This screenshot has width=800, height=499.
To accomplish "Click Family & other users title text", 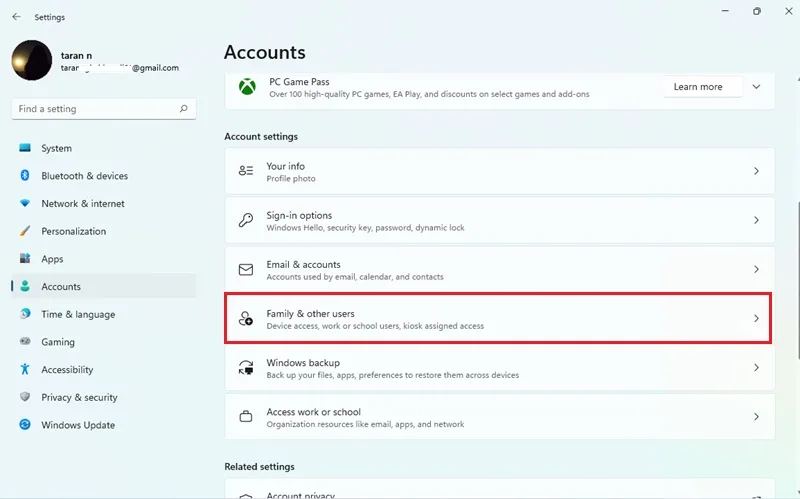I will pos(310,313).
